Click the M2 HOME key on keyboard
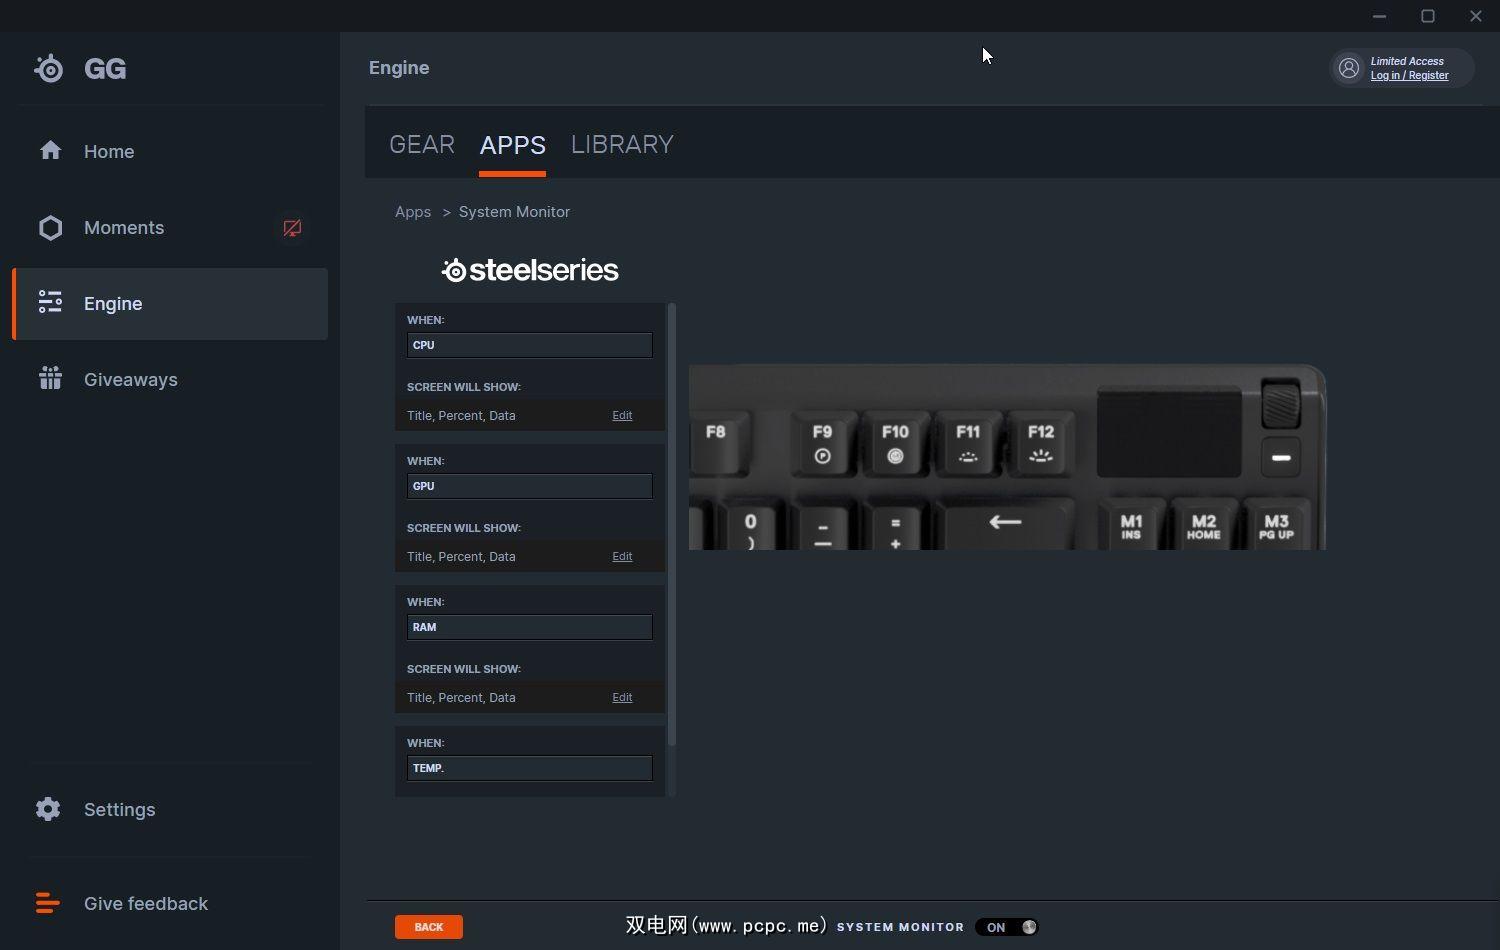The width and height of the screenshot is (1500, 950). click(1204, 525)
